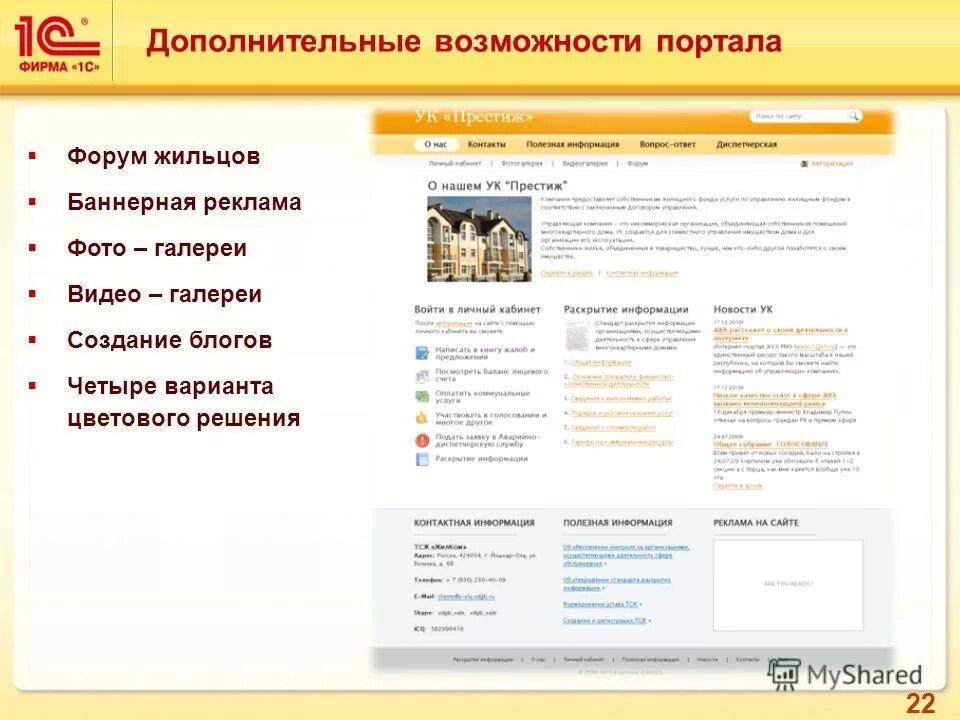
Task: Open the complaints book via its notebook icon
Action: coord(423,351)
